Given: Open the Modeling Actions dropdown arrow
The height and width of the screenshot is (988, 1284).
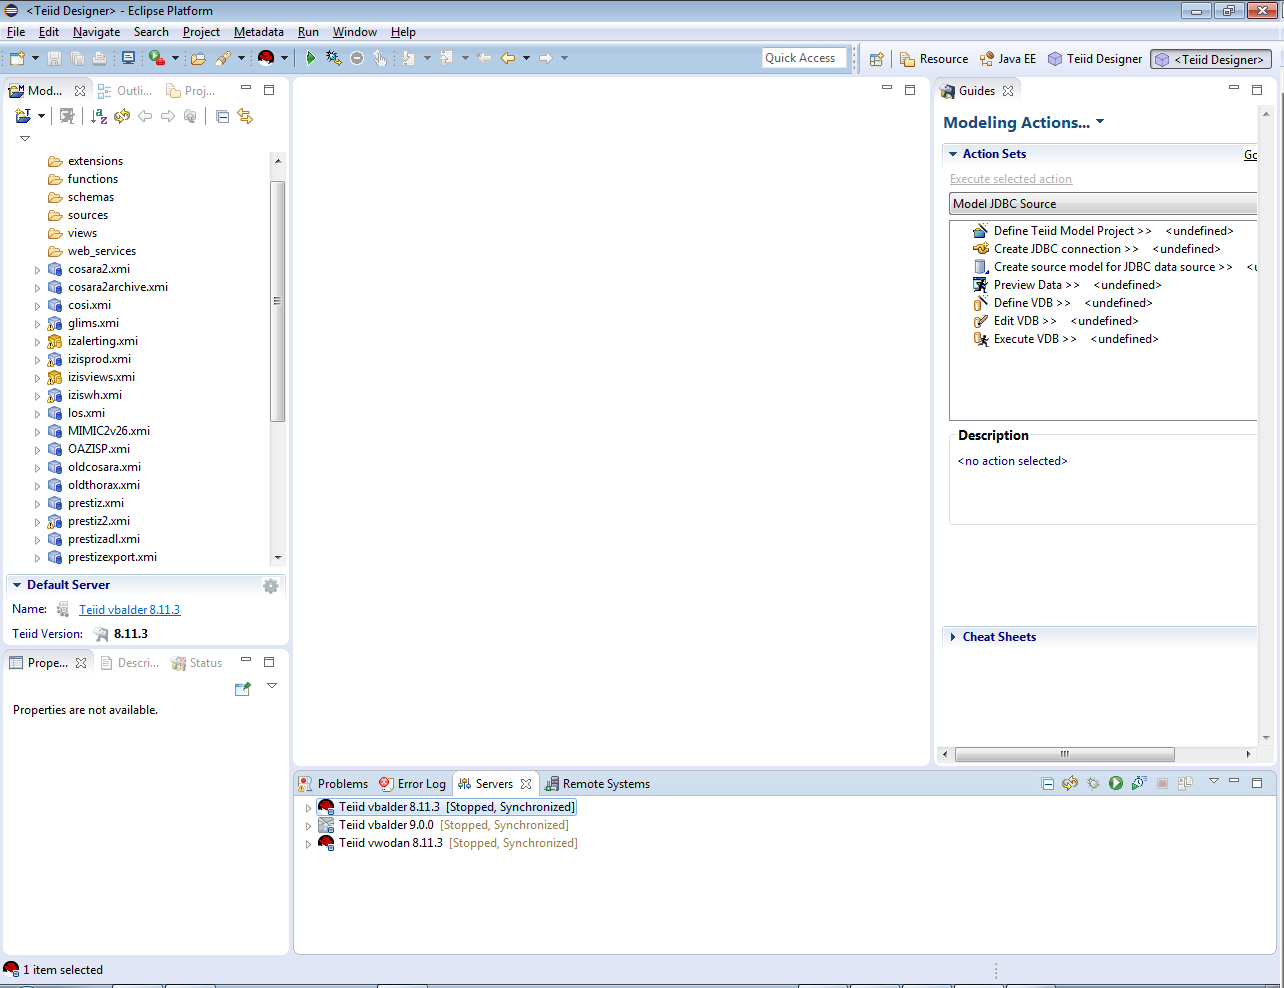Looking at the screenshot, I should [x=1100, y=122].
